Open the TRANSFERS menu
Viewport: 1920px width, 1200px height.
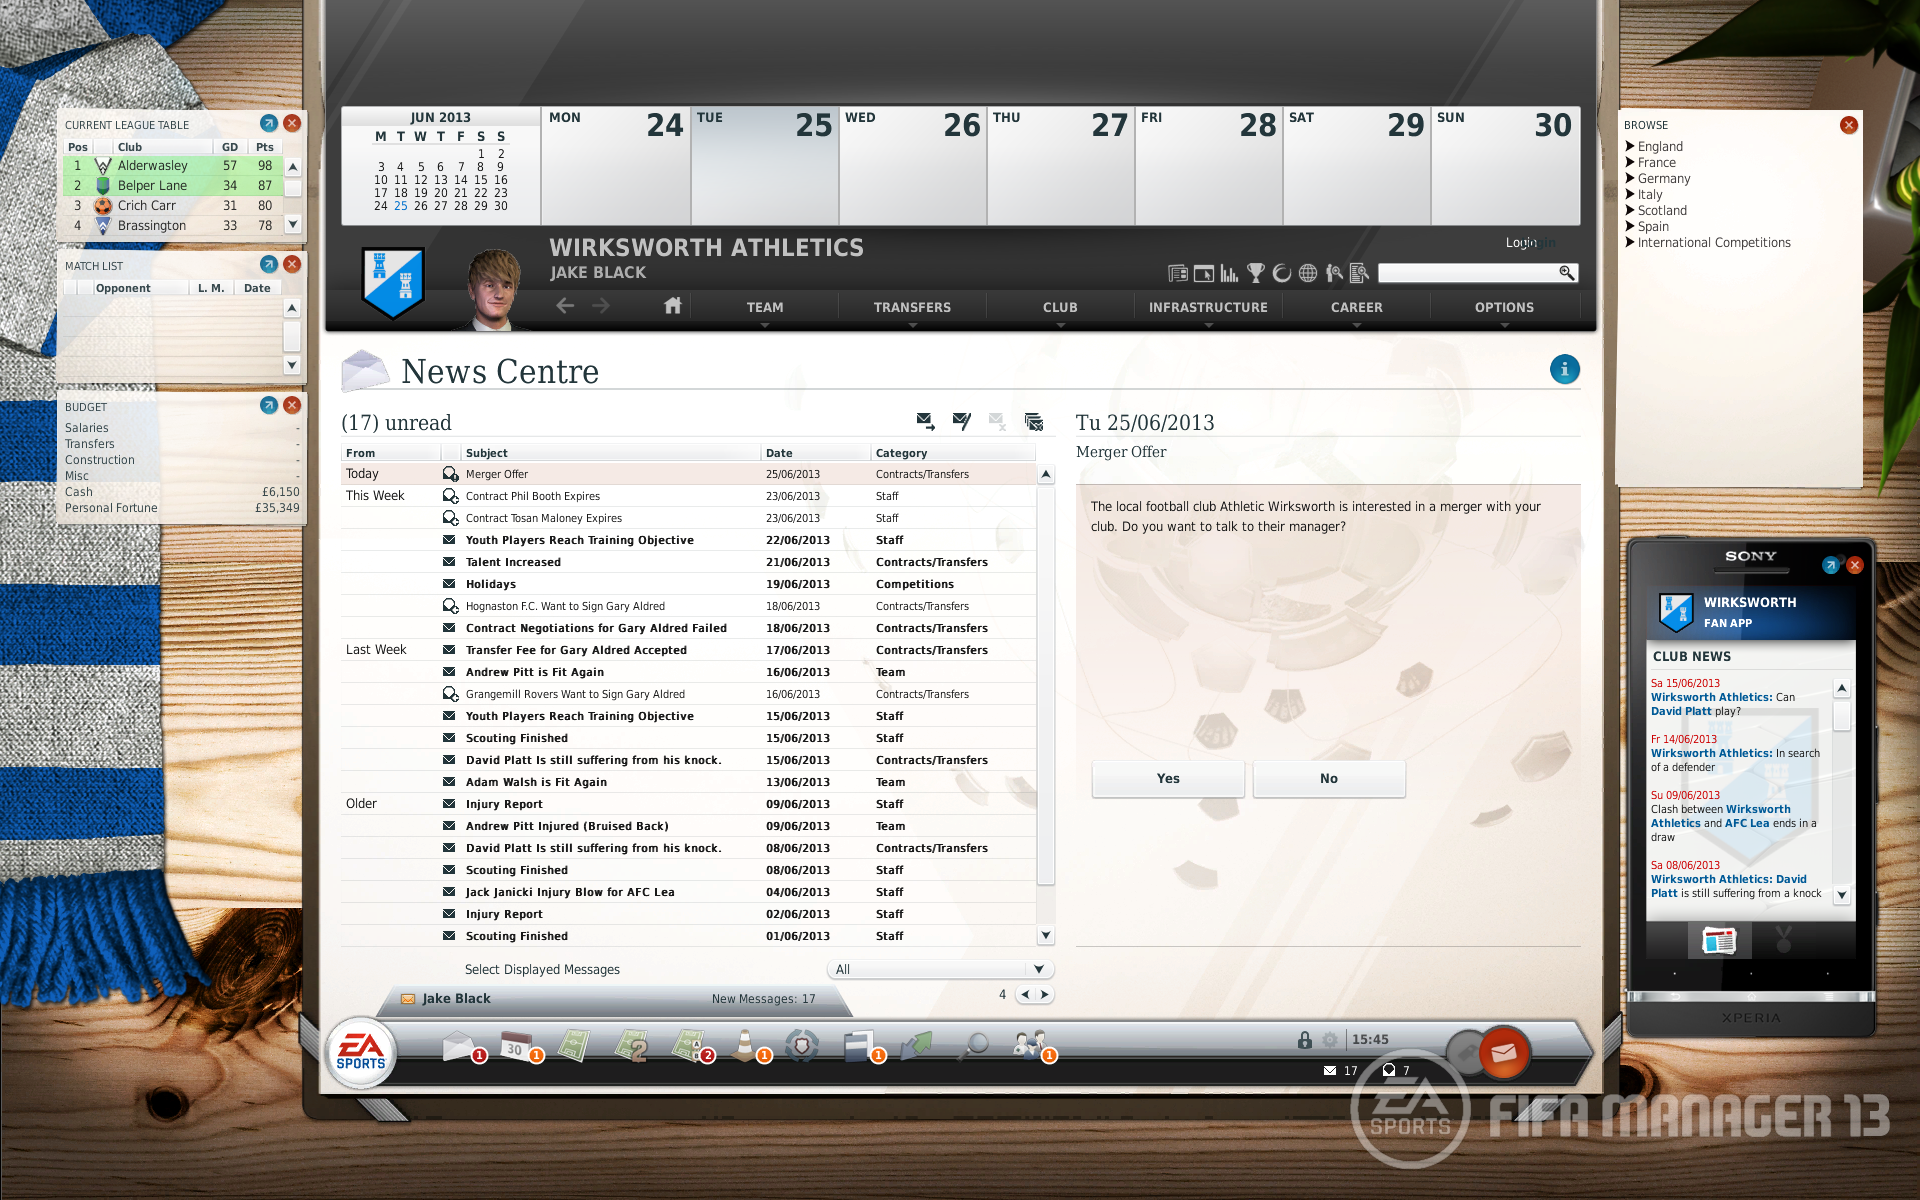coord(912,307)
